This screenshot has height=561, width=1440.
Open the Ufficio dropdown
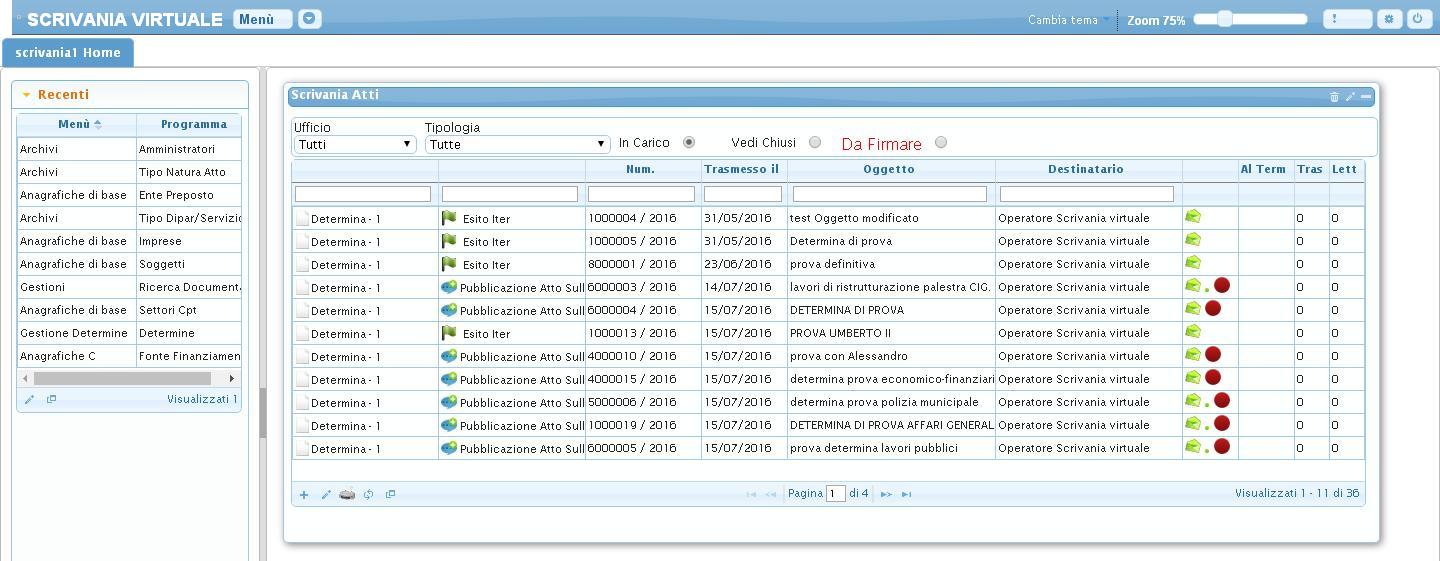pyautogui.click(x=354, y=144)
